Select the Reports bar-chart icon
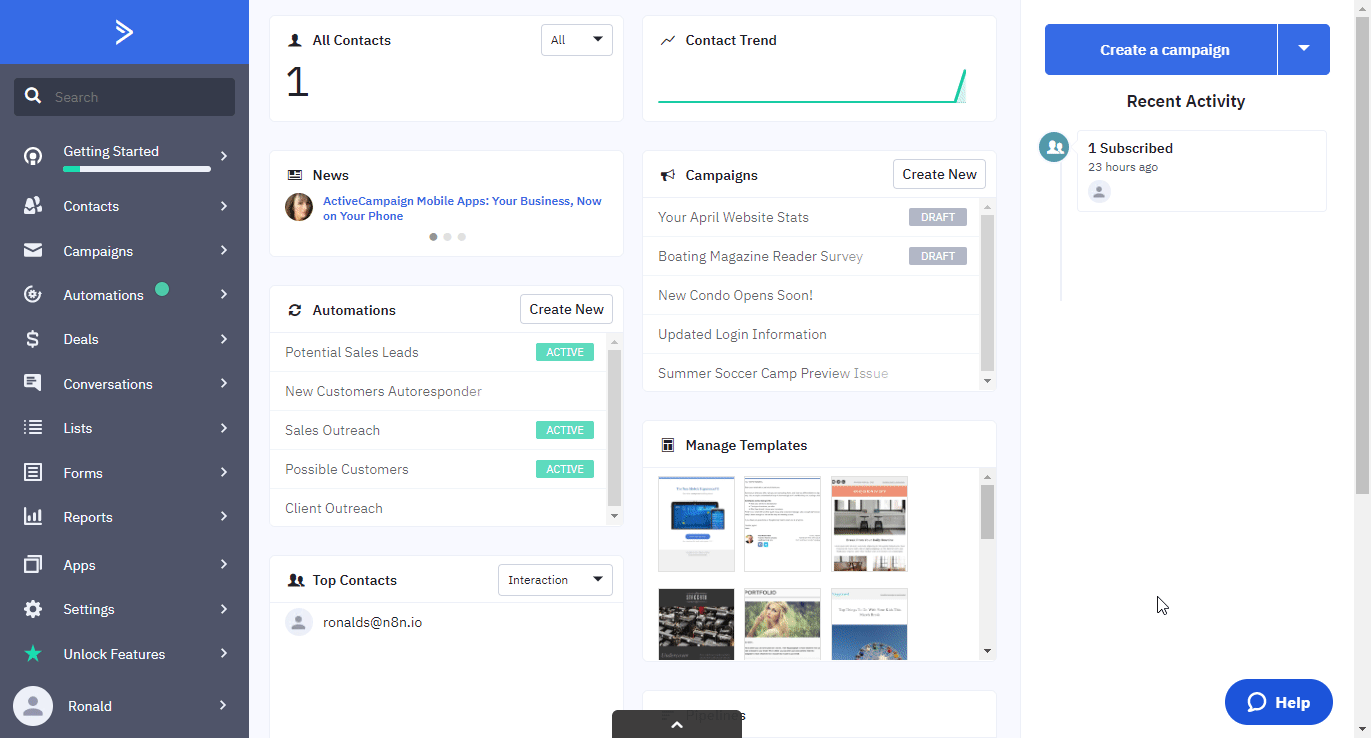1371x738 pixels. tap(33, 517)
